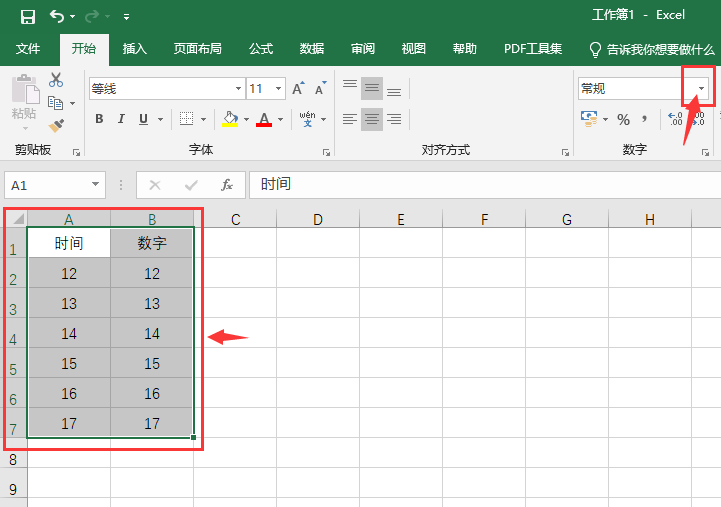The width and height of the screenshot is (721, 507).
Task: Click the Insert Function fx icon
Action: click(x=227, y=185)
